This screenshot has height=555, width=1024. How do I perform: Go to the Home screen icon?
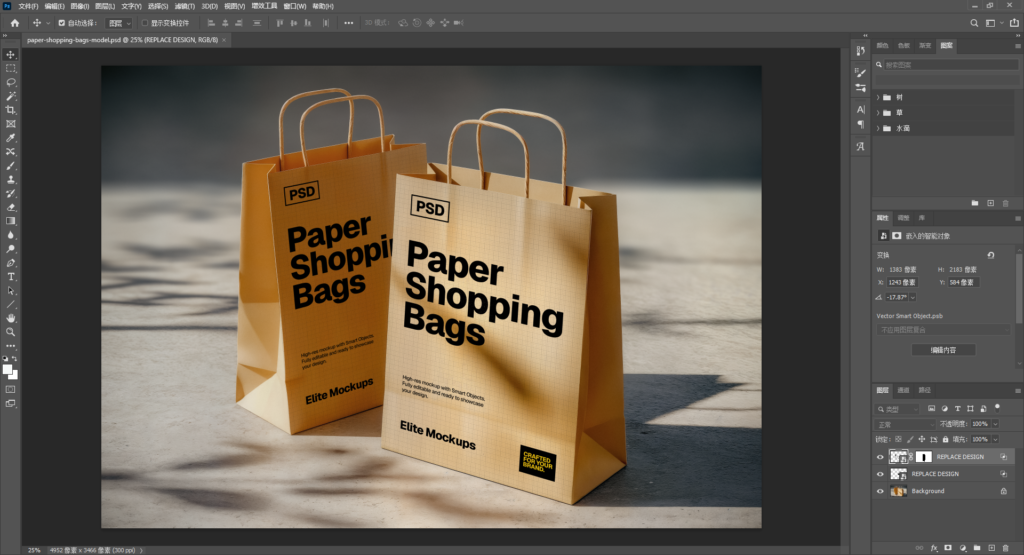point(14,23)
